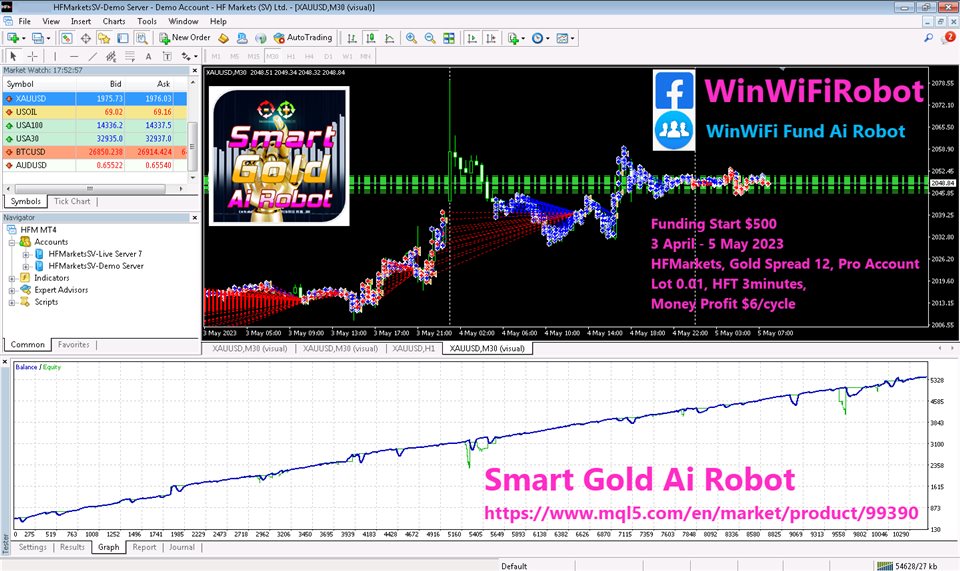Open the Tick Chart tab
Viewport: 960px width, 571px height.
click(72, 201)
